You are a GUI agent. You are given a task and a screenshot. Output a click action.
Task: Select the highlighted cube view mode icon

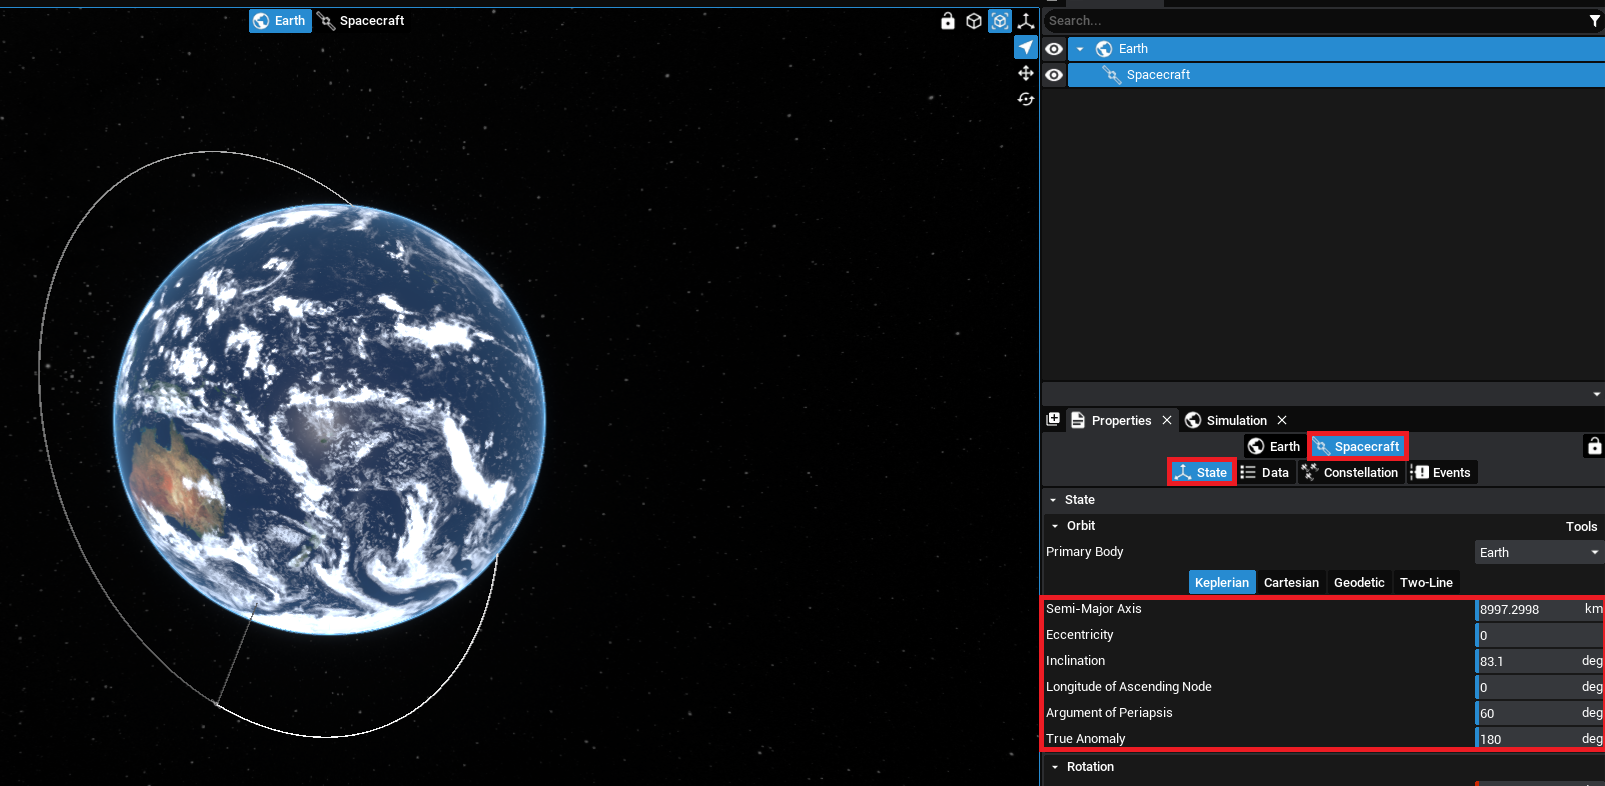tap(1000, 21)
